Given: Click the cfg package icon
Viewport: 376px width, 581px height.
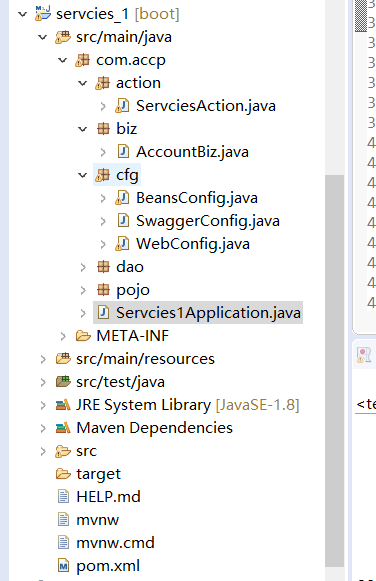Looking at the screenshot, I should click(103, 175).
